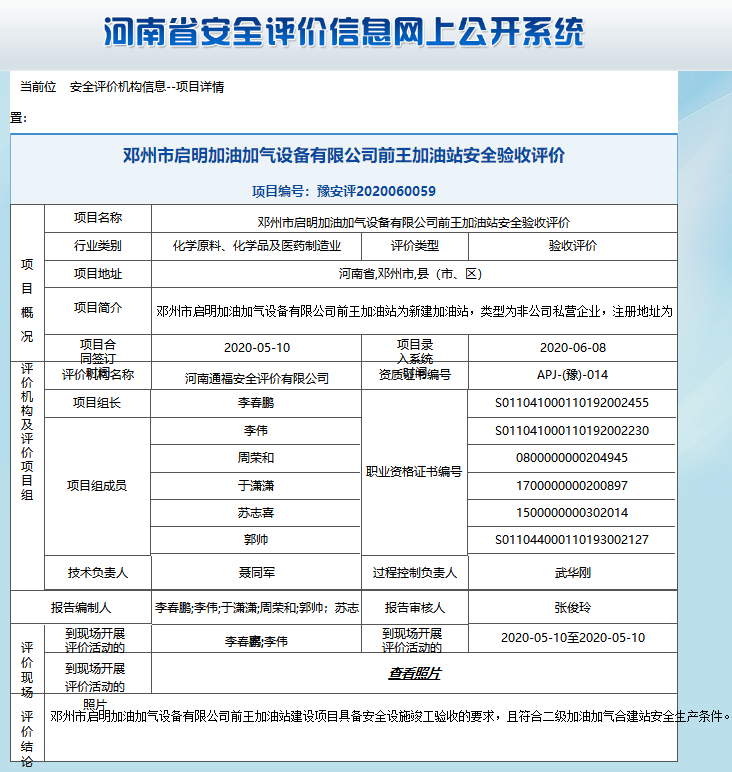
Task: Click the 评价机构名称 label
Action: pos(97,375)
